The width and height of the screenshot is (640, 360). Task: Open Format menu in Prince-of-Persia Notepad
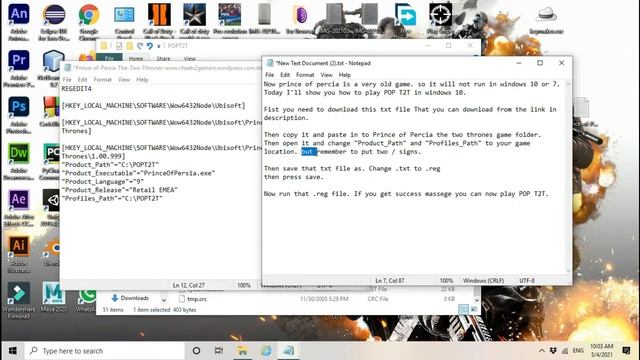click(102, 80)
